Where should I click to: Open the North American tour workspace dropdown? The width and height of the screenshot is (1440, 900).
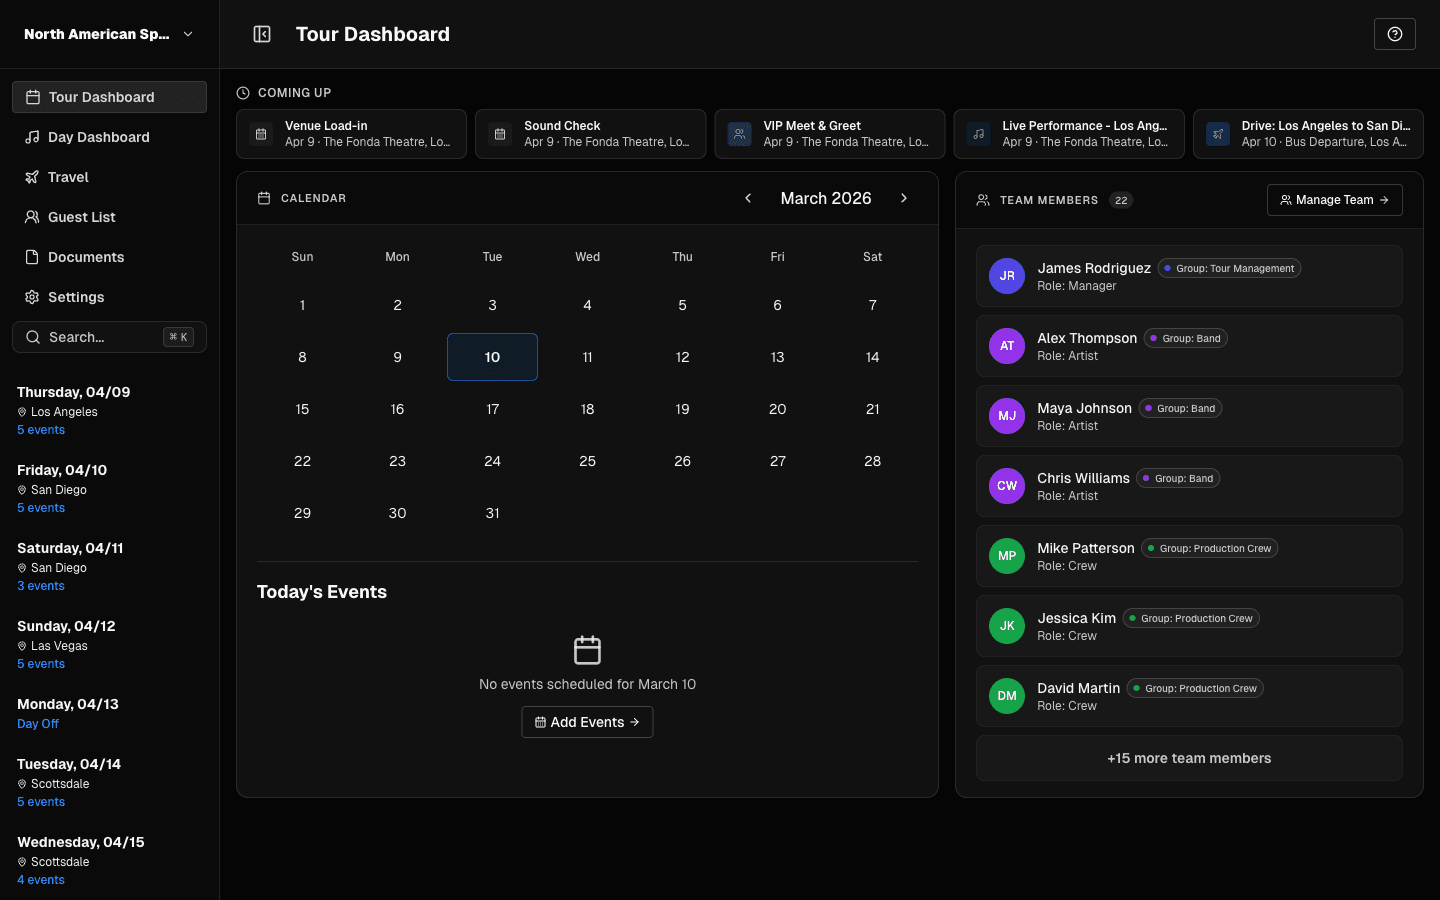tap(108, 33)
